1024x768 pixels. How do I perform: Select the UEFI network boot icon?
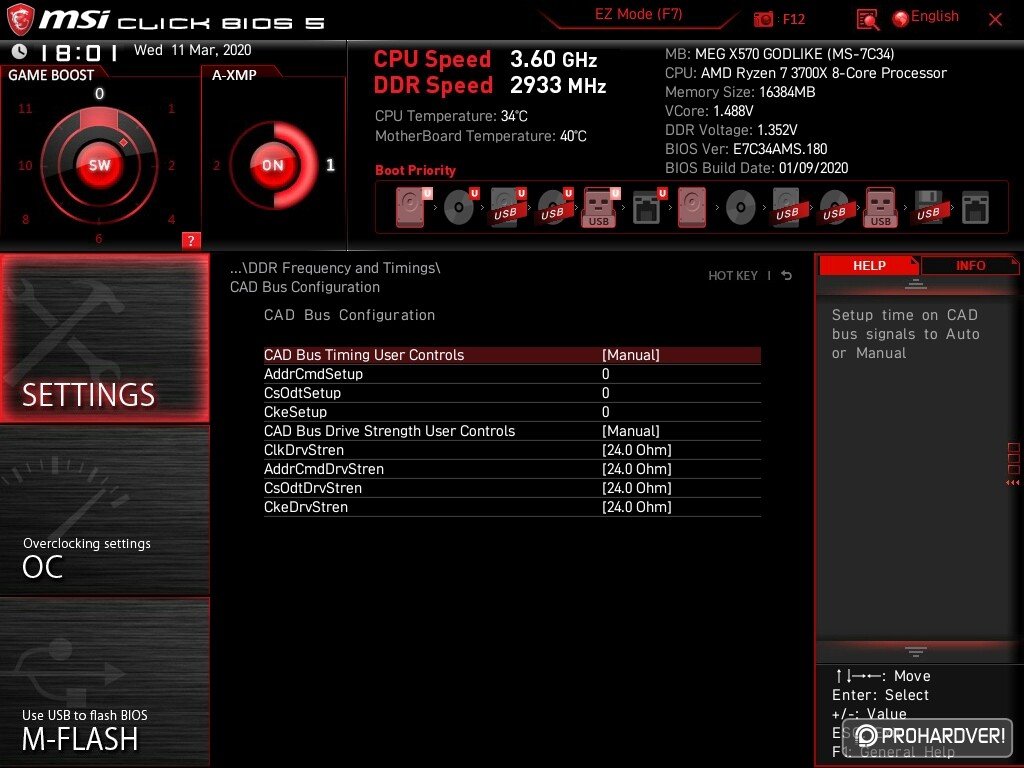(649, 207)
